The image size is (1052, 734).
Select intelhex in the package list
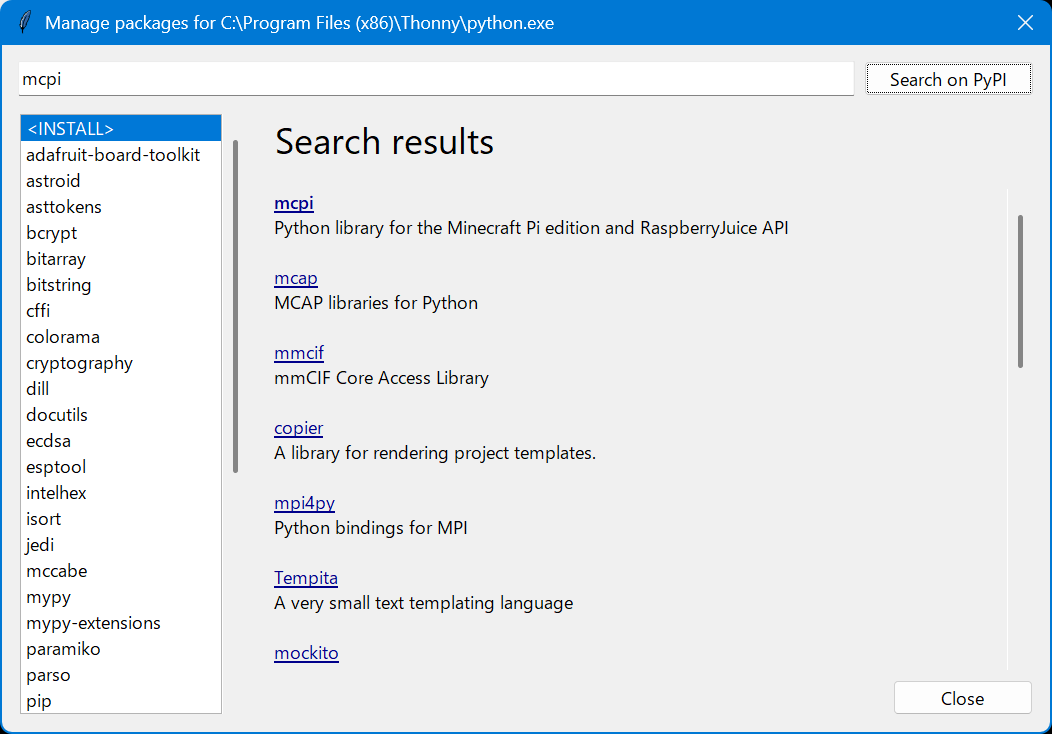click(121, 492)
